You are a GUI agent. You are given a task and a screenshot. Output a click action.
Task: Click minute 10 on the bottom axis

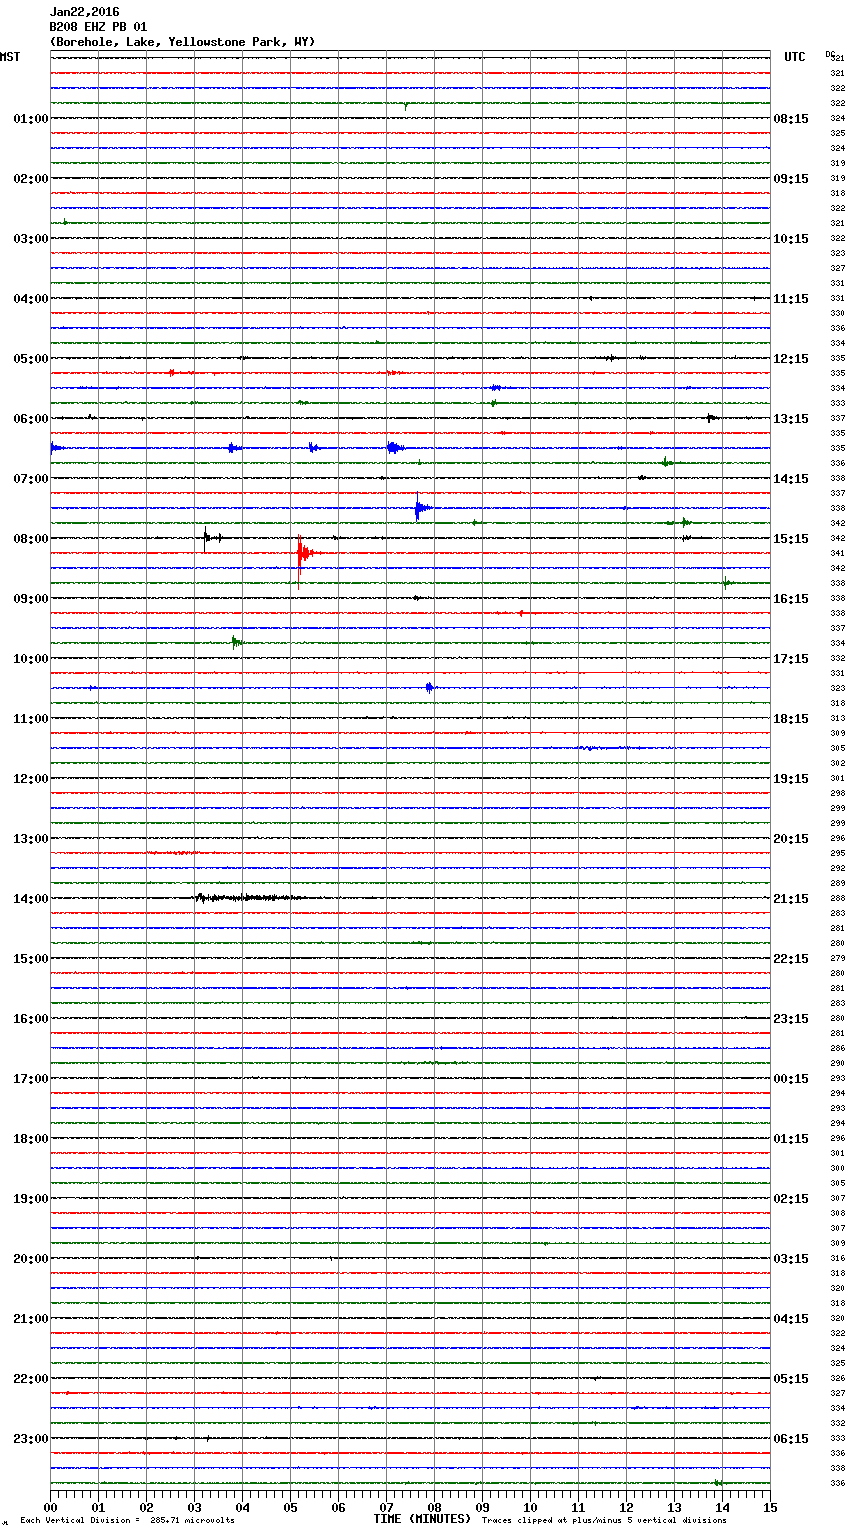[530, 1507]
